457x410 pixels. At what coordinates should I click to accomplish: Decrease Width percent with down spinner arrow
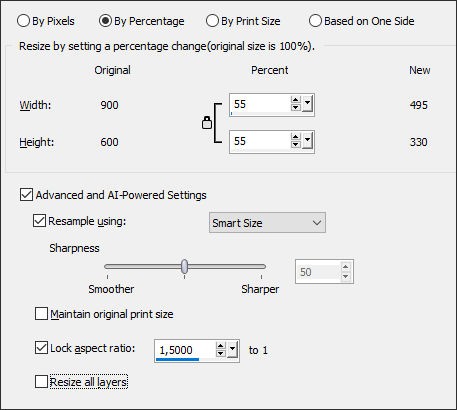coord(295,108)
